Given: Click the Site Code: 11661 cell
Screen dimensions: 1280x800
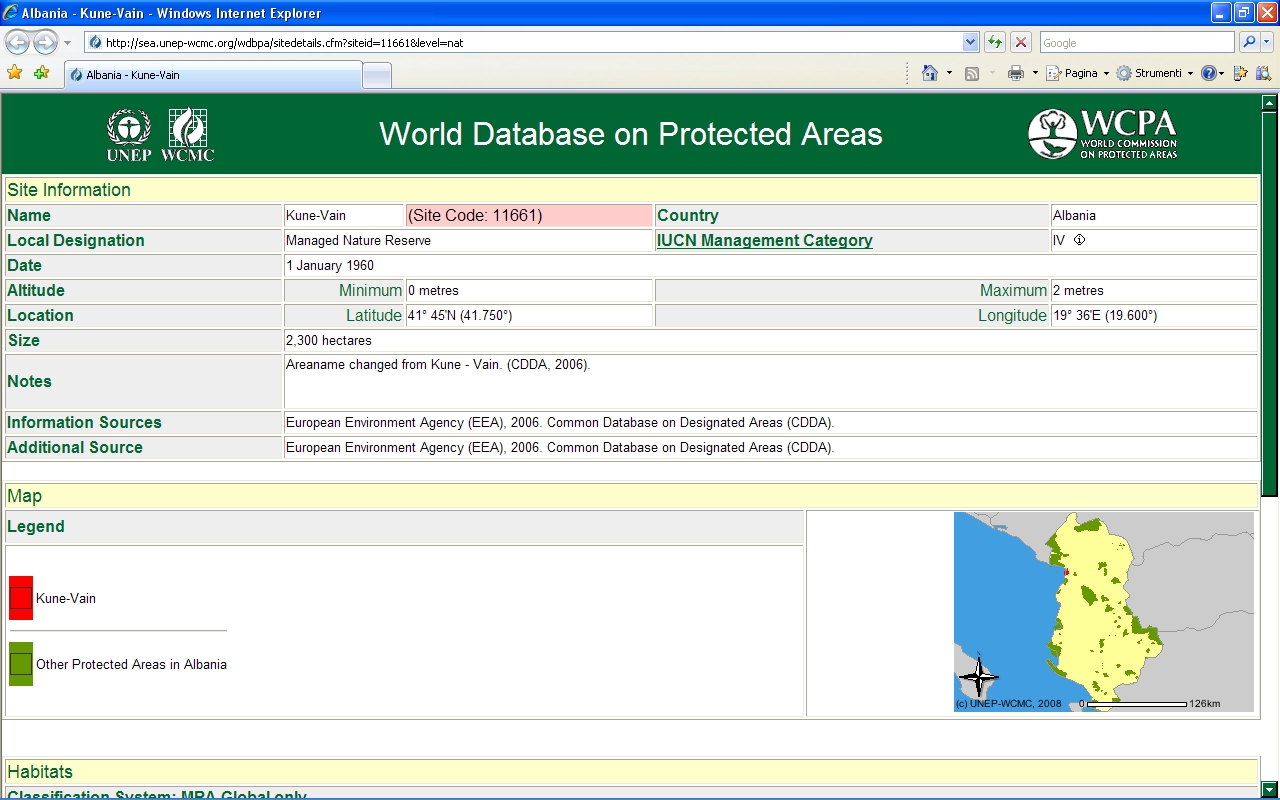Looking at the screenshot, I should click(x=529, y=216).
